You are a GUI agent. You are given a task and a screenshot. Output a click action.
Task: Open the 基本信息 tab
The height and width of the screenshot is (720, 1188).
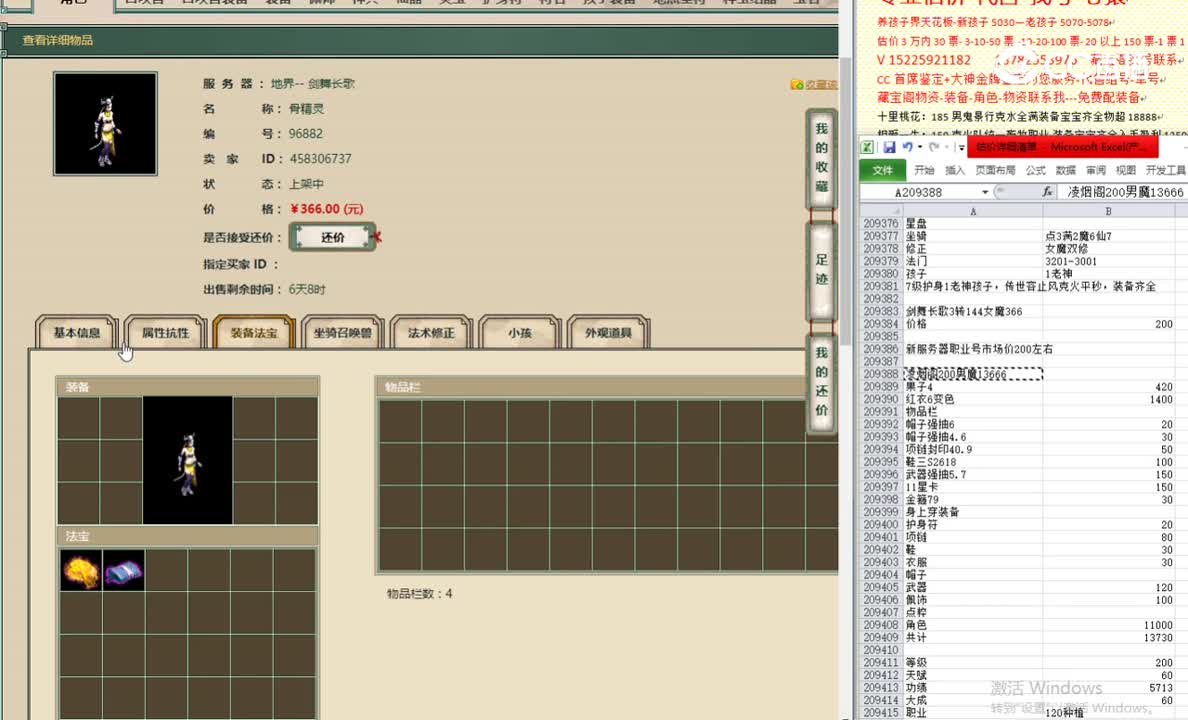point(77,333)
